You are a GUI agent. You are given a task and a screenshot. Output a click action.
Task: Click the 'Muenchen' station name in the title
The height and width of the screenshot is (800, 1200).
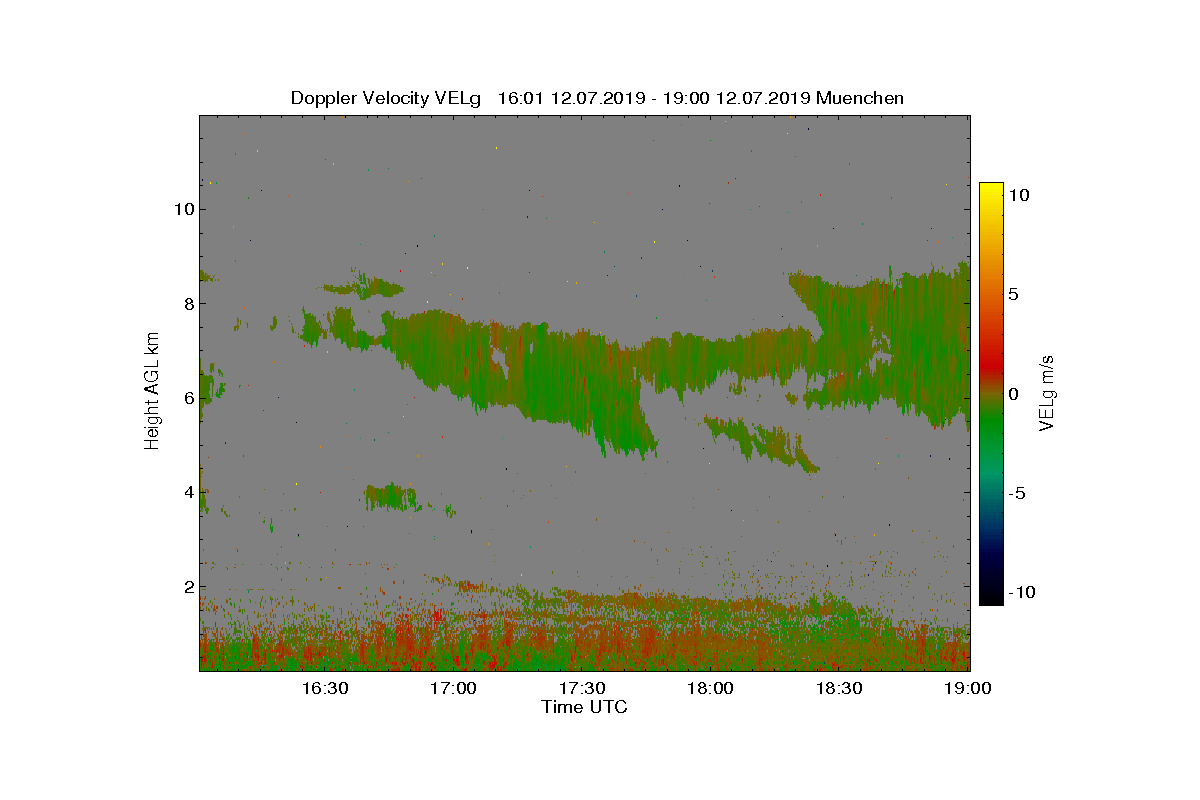[860, 98]
